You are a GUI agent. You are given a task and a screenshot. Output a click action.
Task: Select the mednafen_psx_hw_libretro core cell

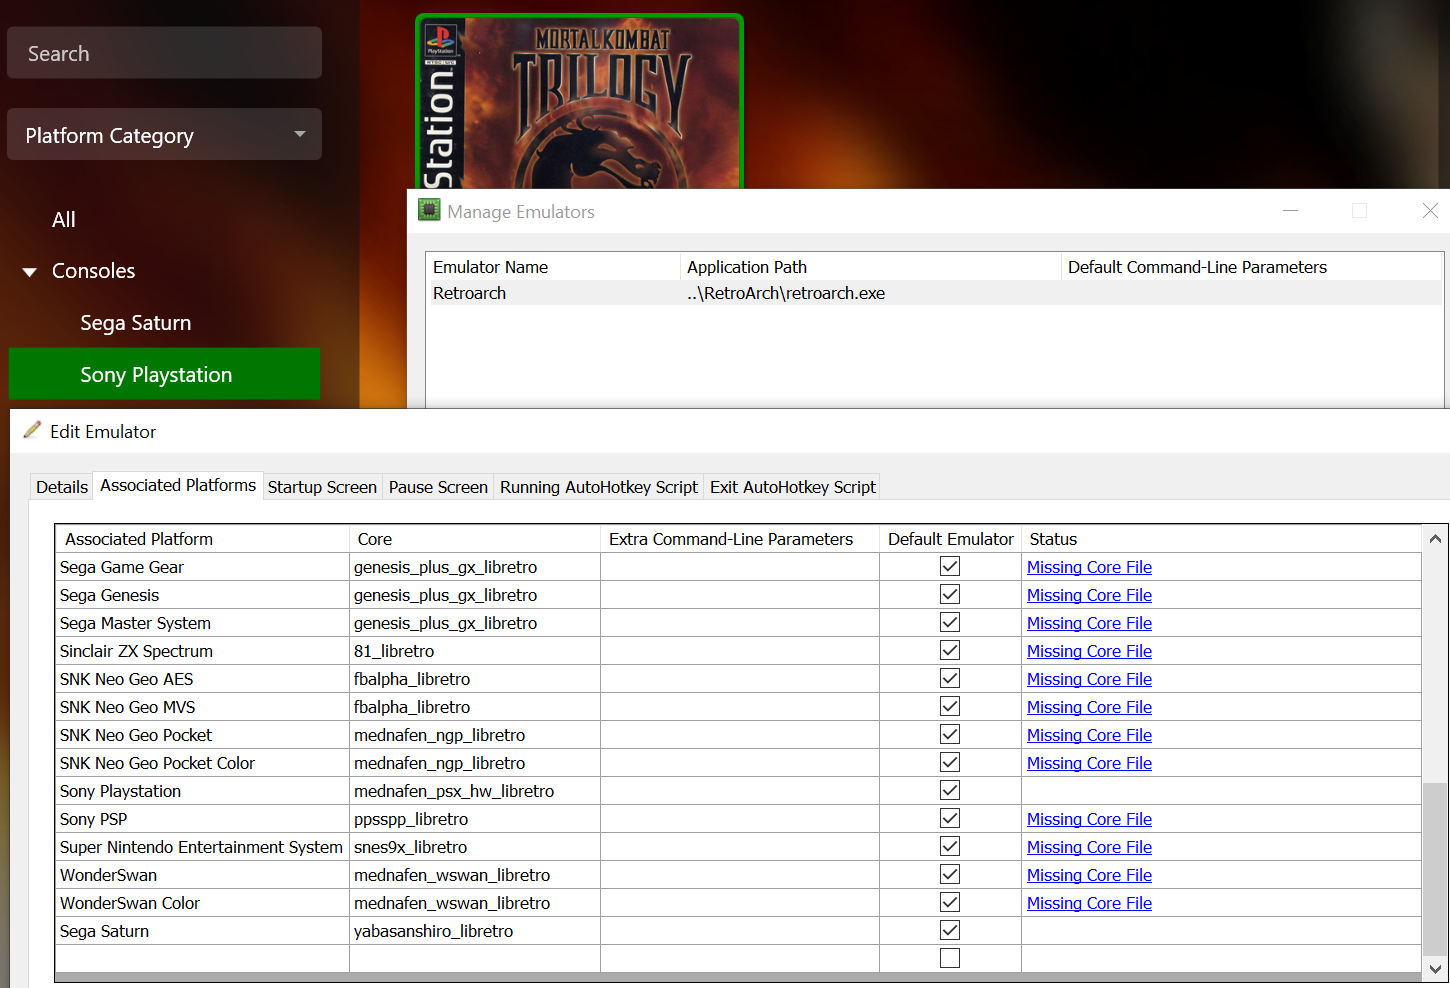pos(475,791)
